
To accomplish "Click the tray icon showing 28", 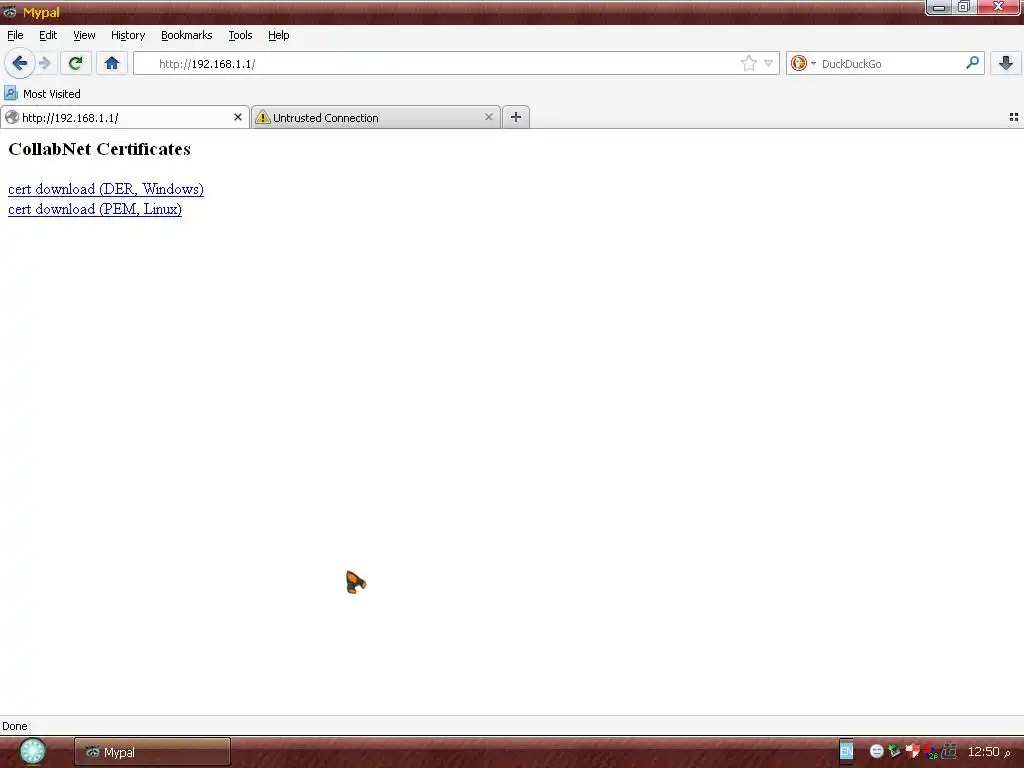I will (931, 752).
